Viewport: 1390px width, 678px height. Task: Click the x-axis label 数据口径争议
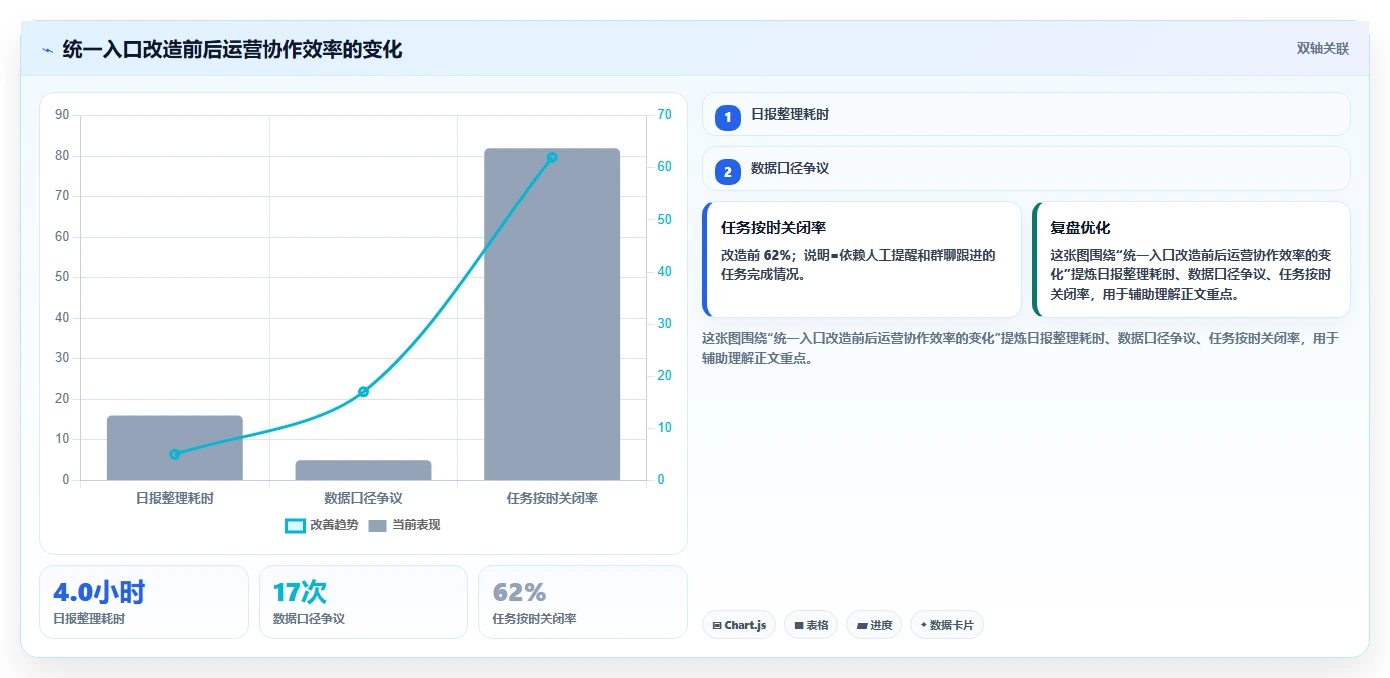pos(363,497)
